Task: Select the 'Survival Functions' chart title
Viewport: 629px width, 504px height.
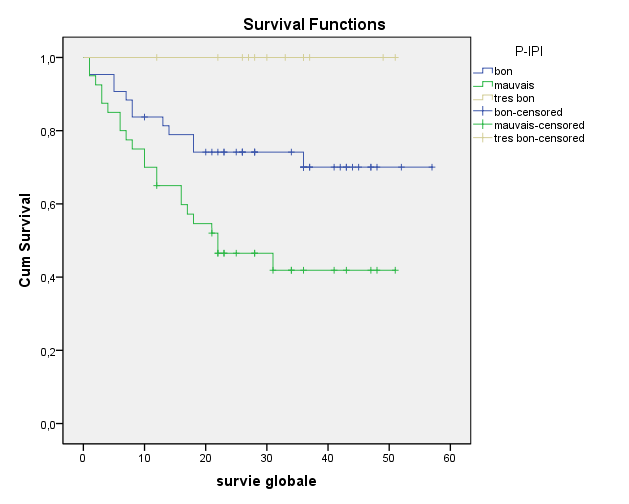Action: click(314, 24)
